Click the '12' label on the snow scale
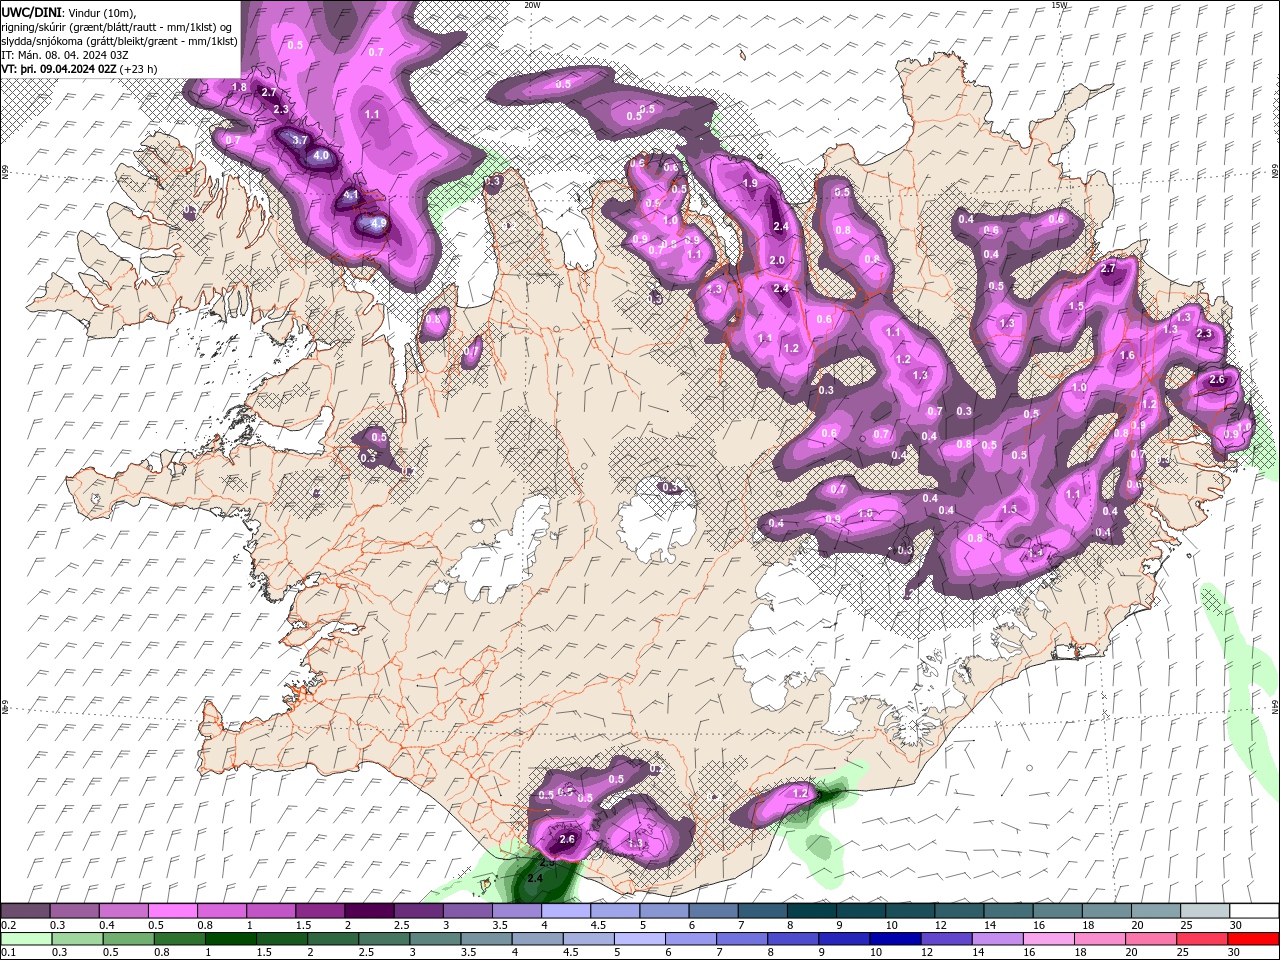 pyautogui.click(x=939, y=925)
